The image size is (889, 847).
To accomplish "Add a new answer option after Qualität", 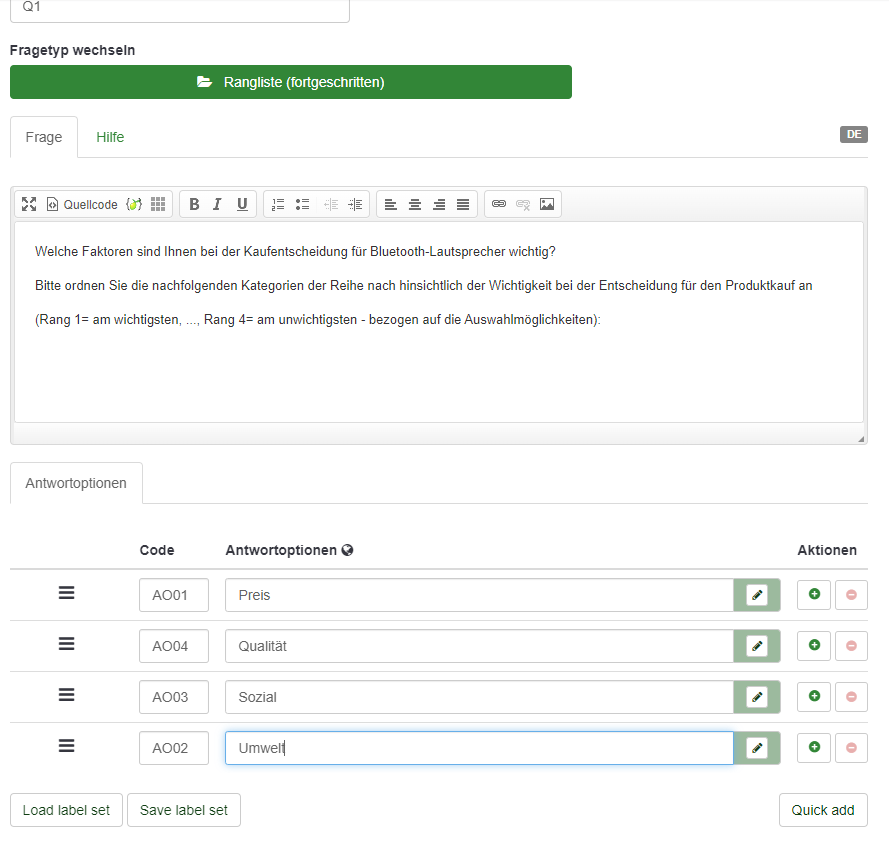I will [813, 646].
